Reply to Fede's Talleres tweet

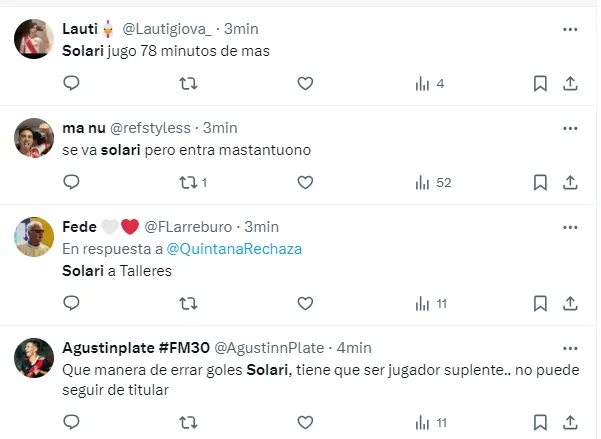point(71,303)
